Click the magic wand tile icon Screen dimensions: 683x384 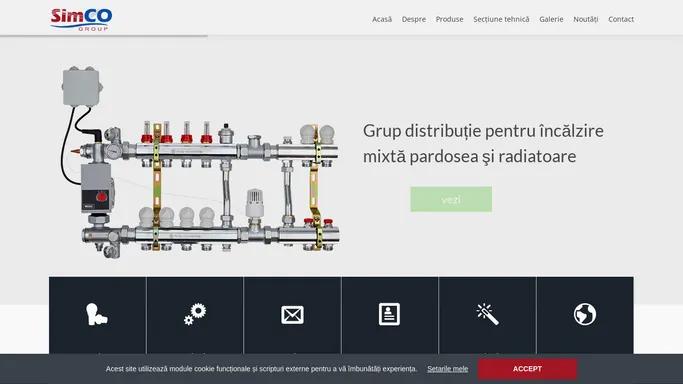click(x=487, y=314)
